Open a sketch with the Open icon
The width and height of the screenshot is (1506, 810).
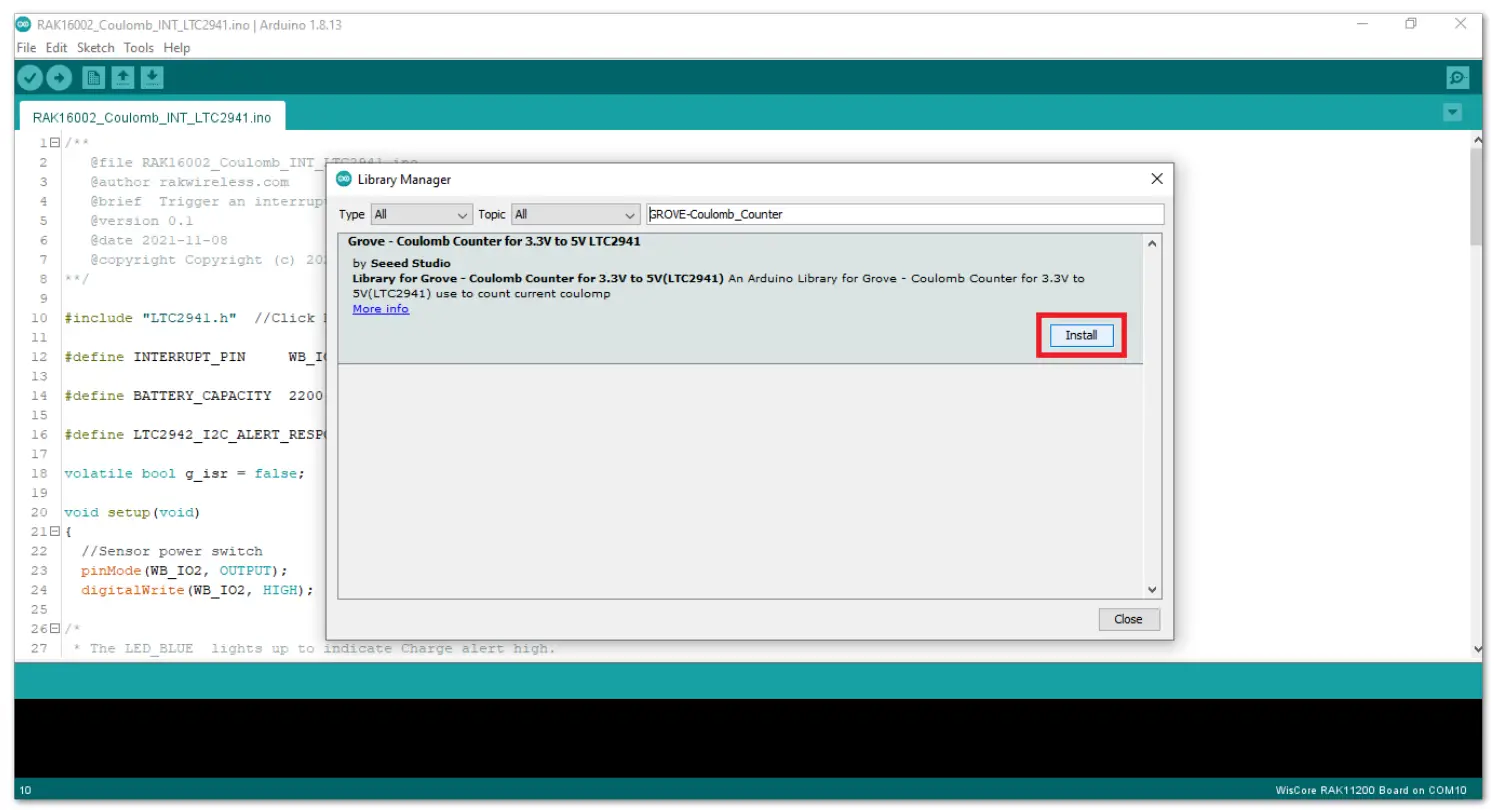tap(123, 77)
